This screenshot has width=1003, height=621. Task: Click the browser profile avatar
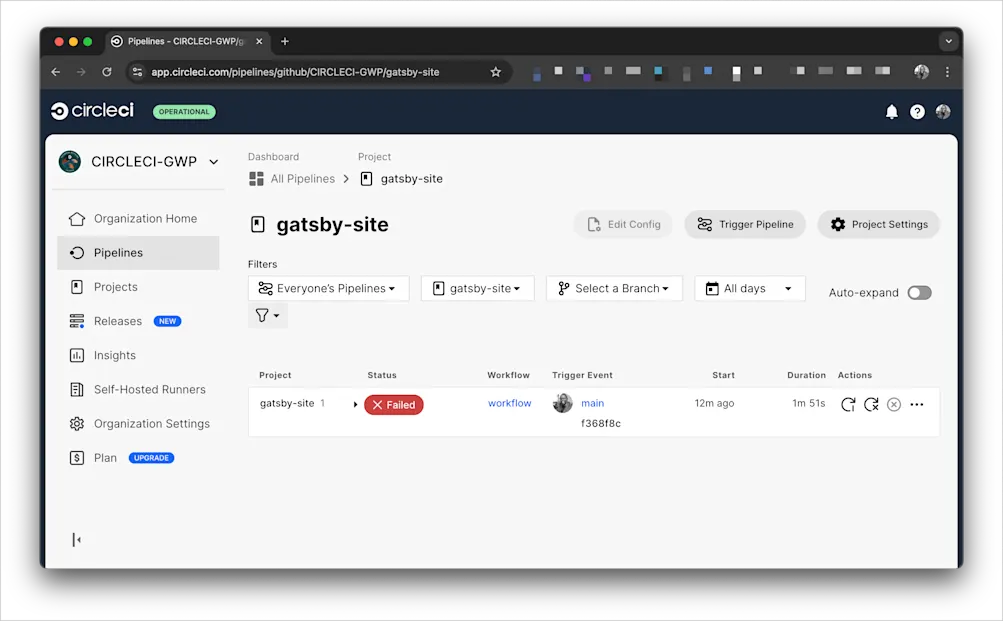tap(921, 72)
